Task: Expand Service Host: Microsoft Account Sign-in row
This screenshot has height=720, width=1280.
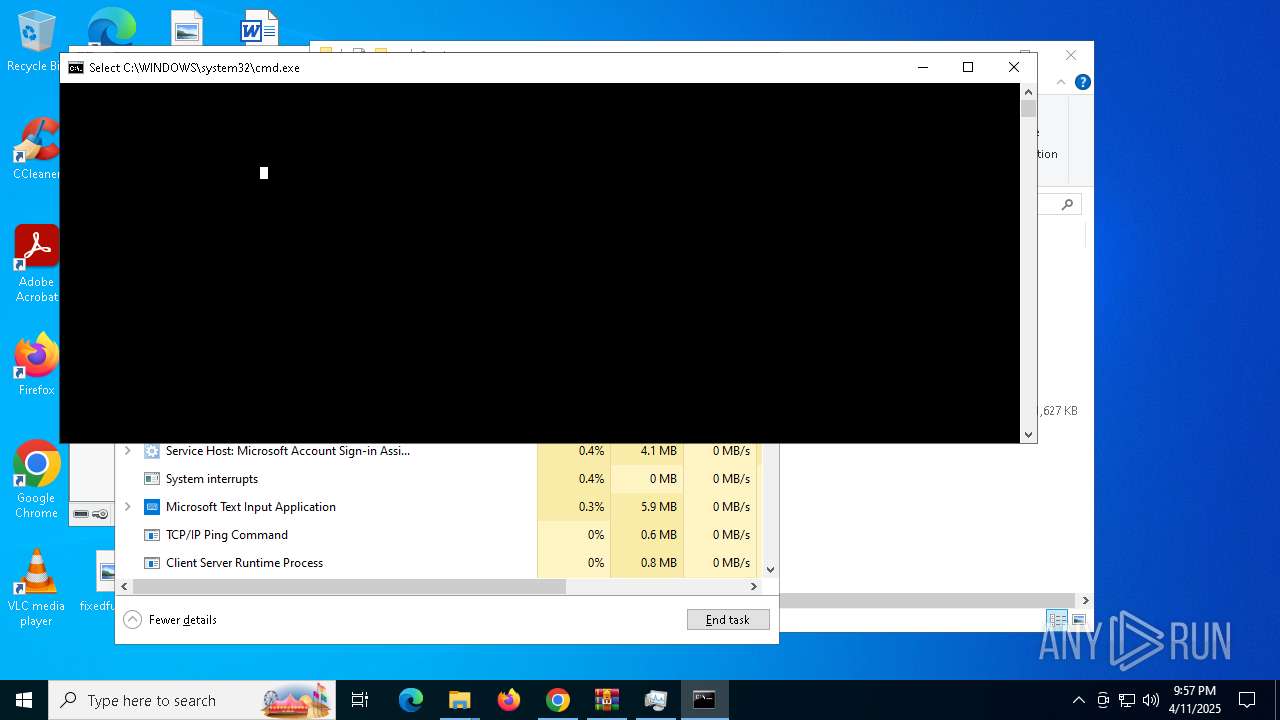Action: click(x=127, y=451)
